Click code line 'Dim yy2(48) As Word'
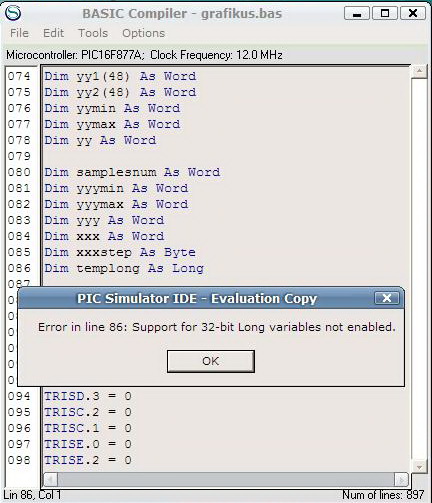Image resolution: width=432 pixels, height=503 pixels. coord(120,92)
